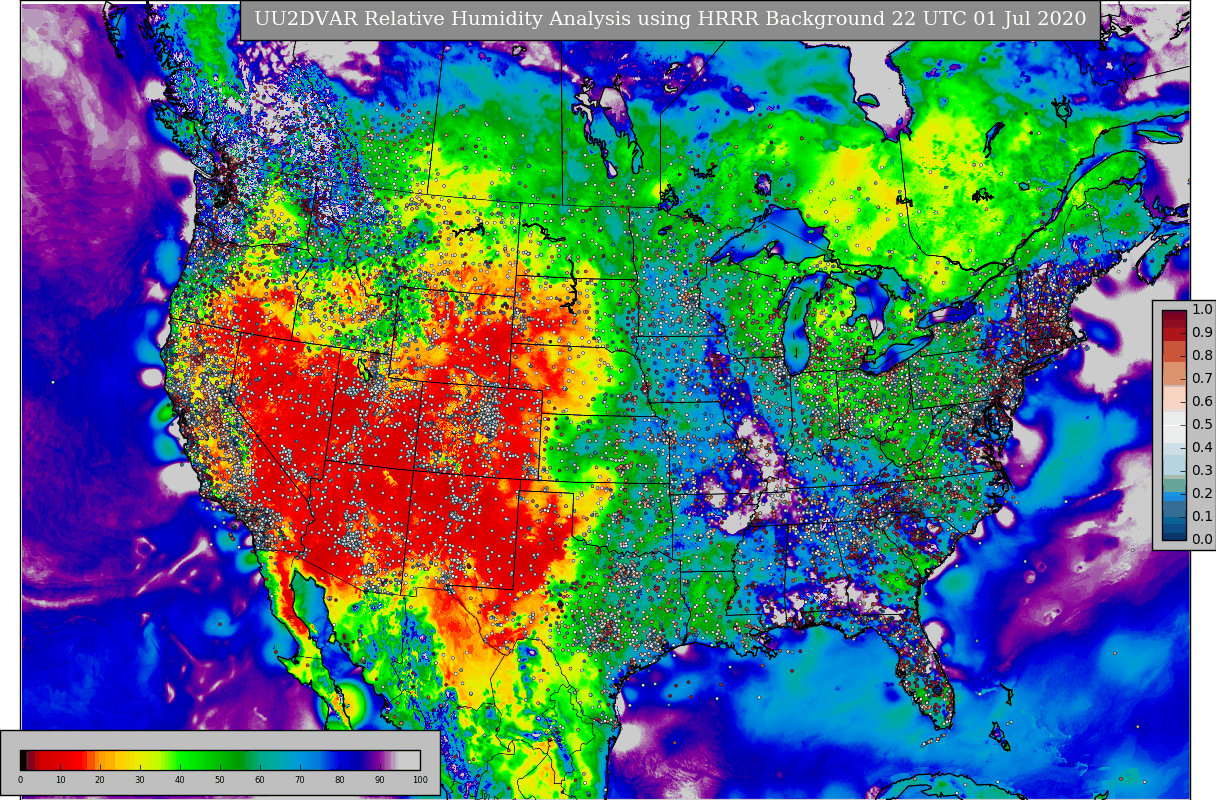Click the 0.1 label on the vertical colorbar
The height and width of the screenshot is (800, 1216).
click(x=1202, y=516)
